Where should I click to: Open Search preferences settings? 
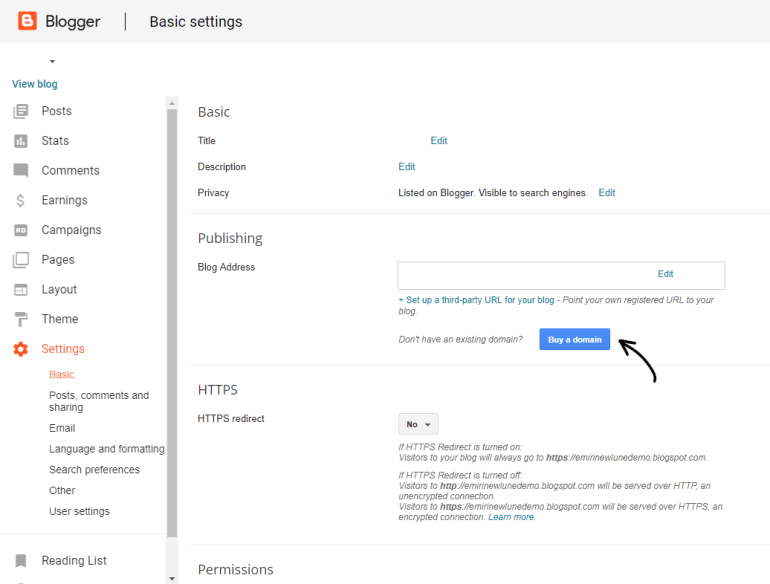94,470
